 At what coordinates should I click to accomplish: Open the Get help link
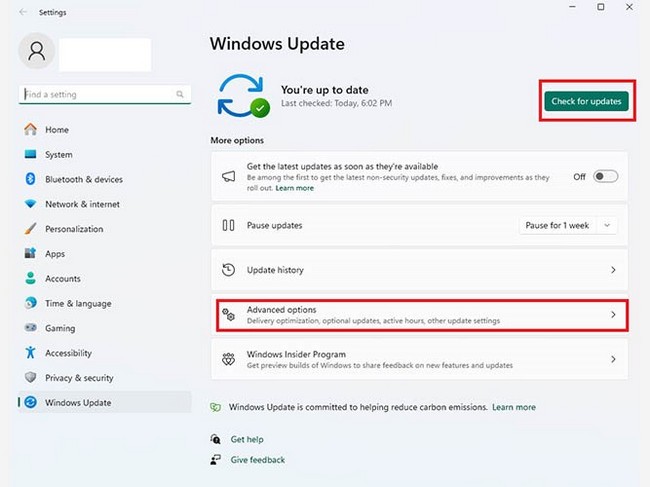pos(247,439)
